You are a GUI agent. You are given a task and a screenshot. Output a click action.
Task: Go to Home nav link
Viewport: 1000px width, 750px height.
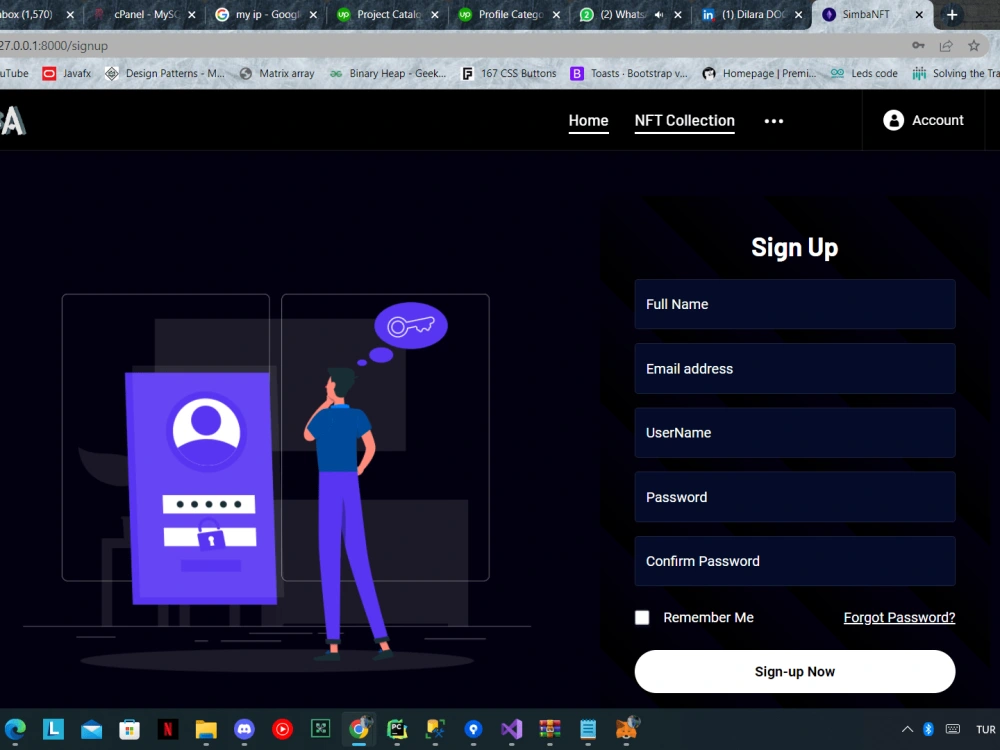pyautogui.click(x=588, y=121)
